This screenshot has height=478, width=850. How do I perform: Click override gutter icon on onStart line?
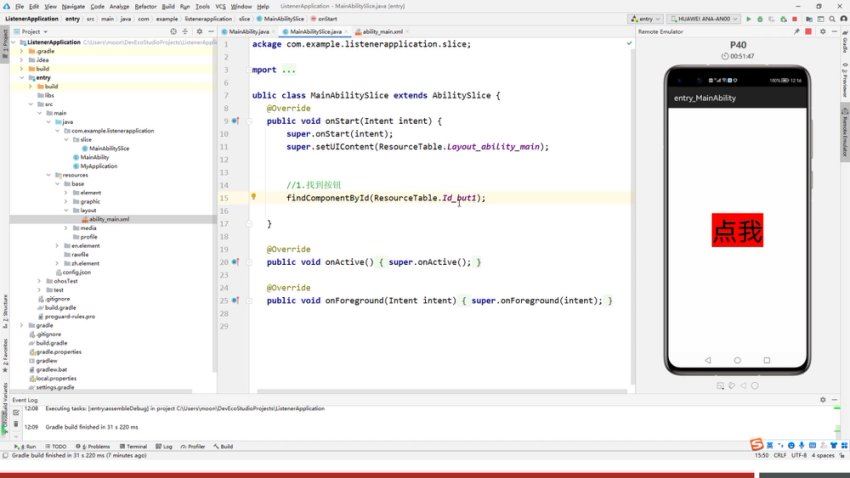tap(235, 121)
